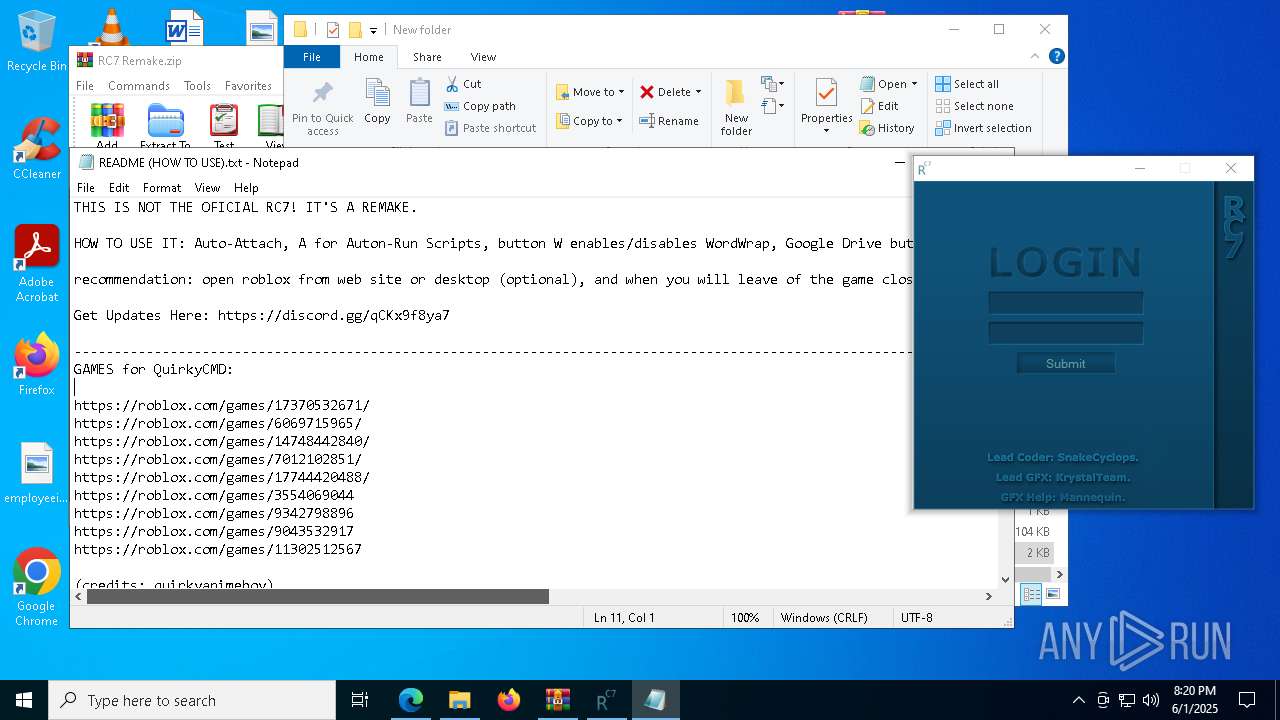Click the Submit button in RC7 login
The height and width of the screenshot is (720, 1280).
click(x=1065, y=363)
